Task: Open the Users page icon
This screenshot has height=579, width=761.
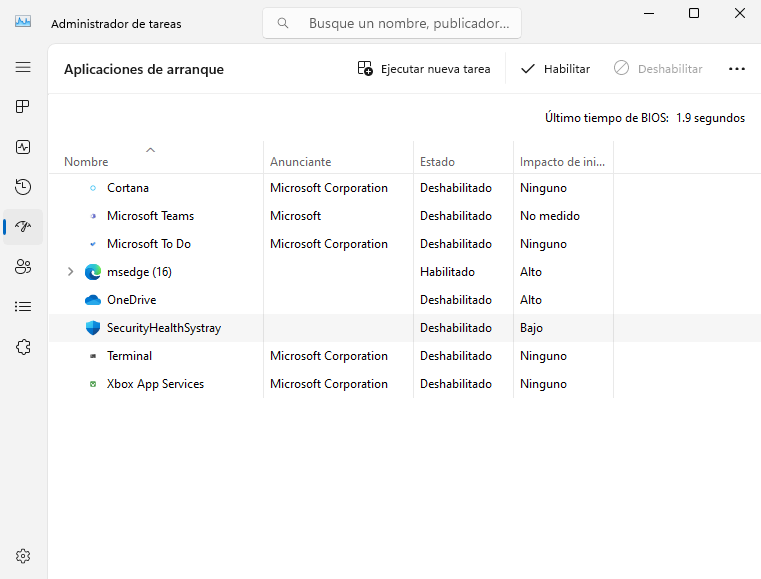Action: [23, 267]
